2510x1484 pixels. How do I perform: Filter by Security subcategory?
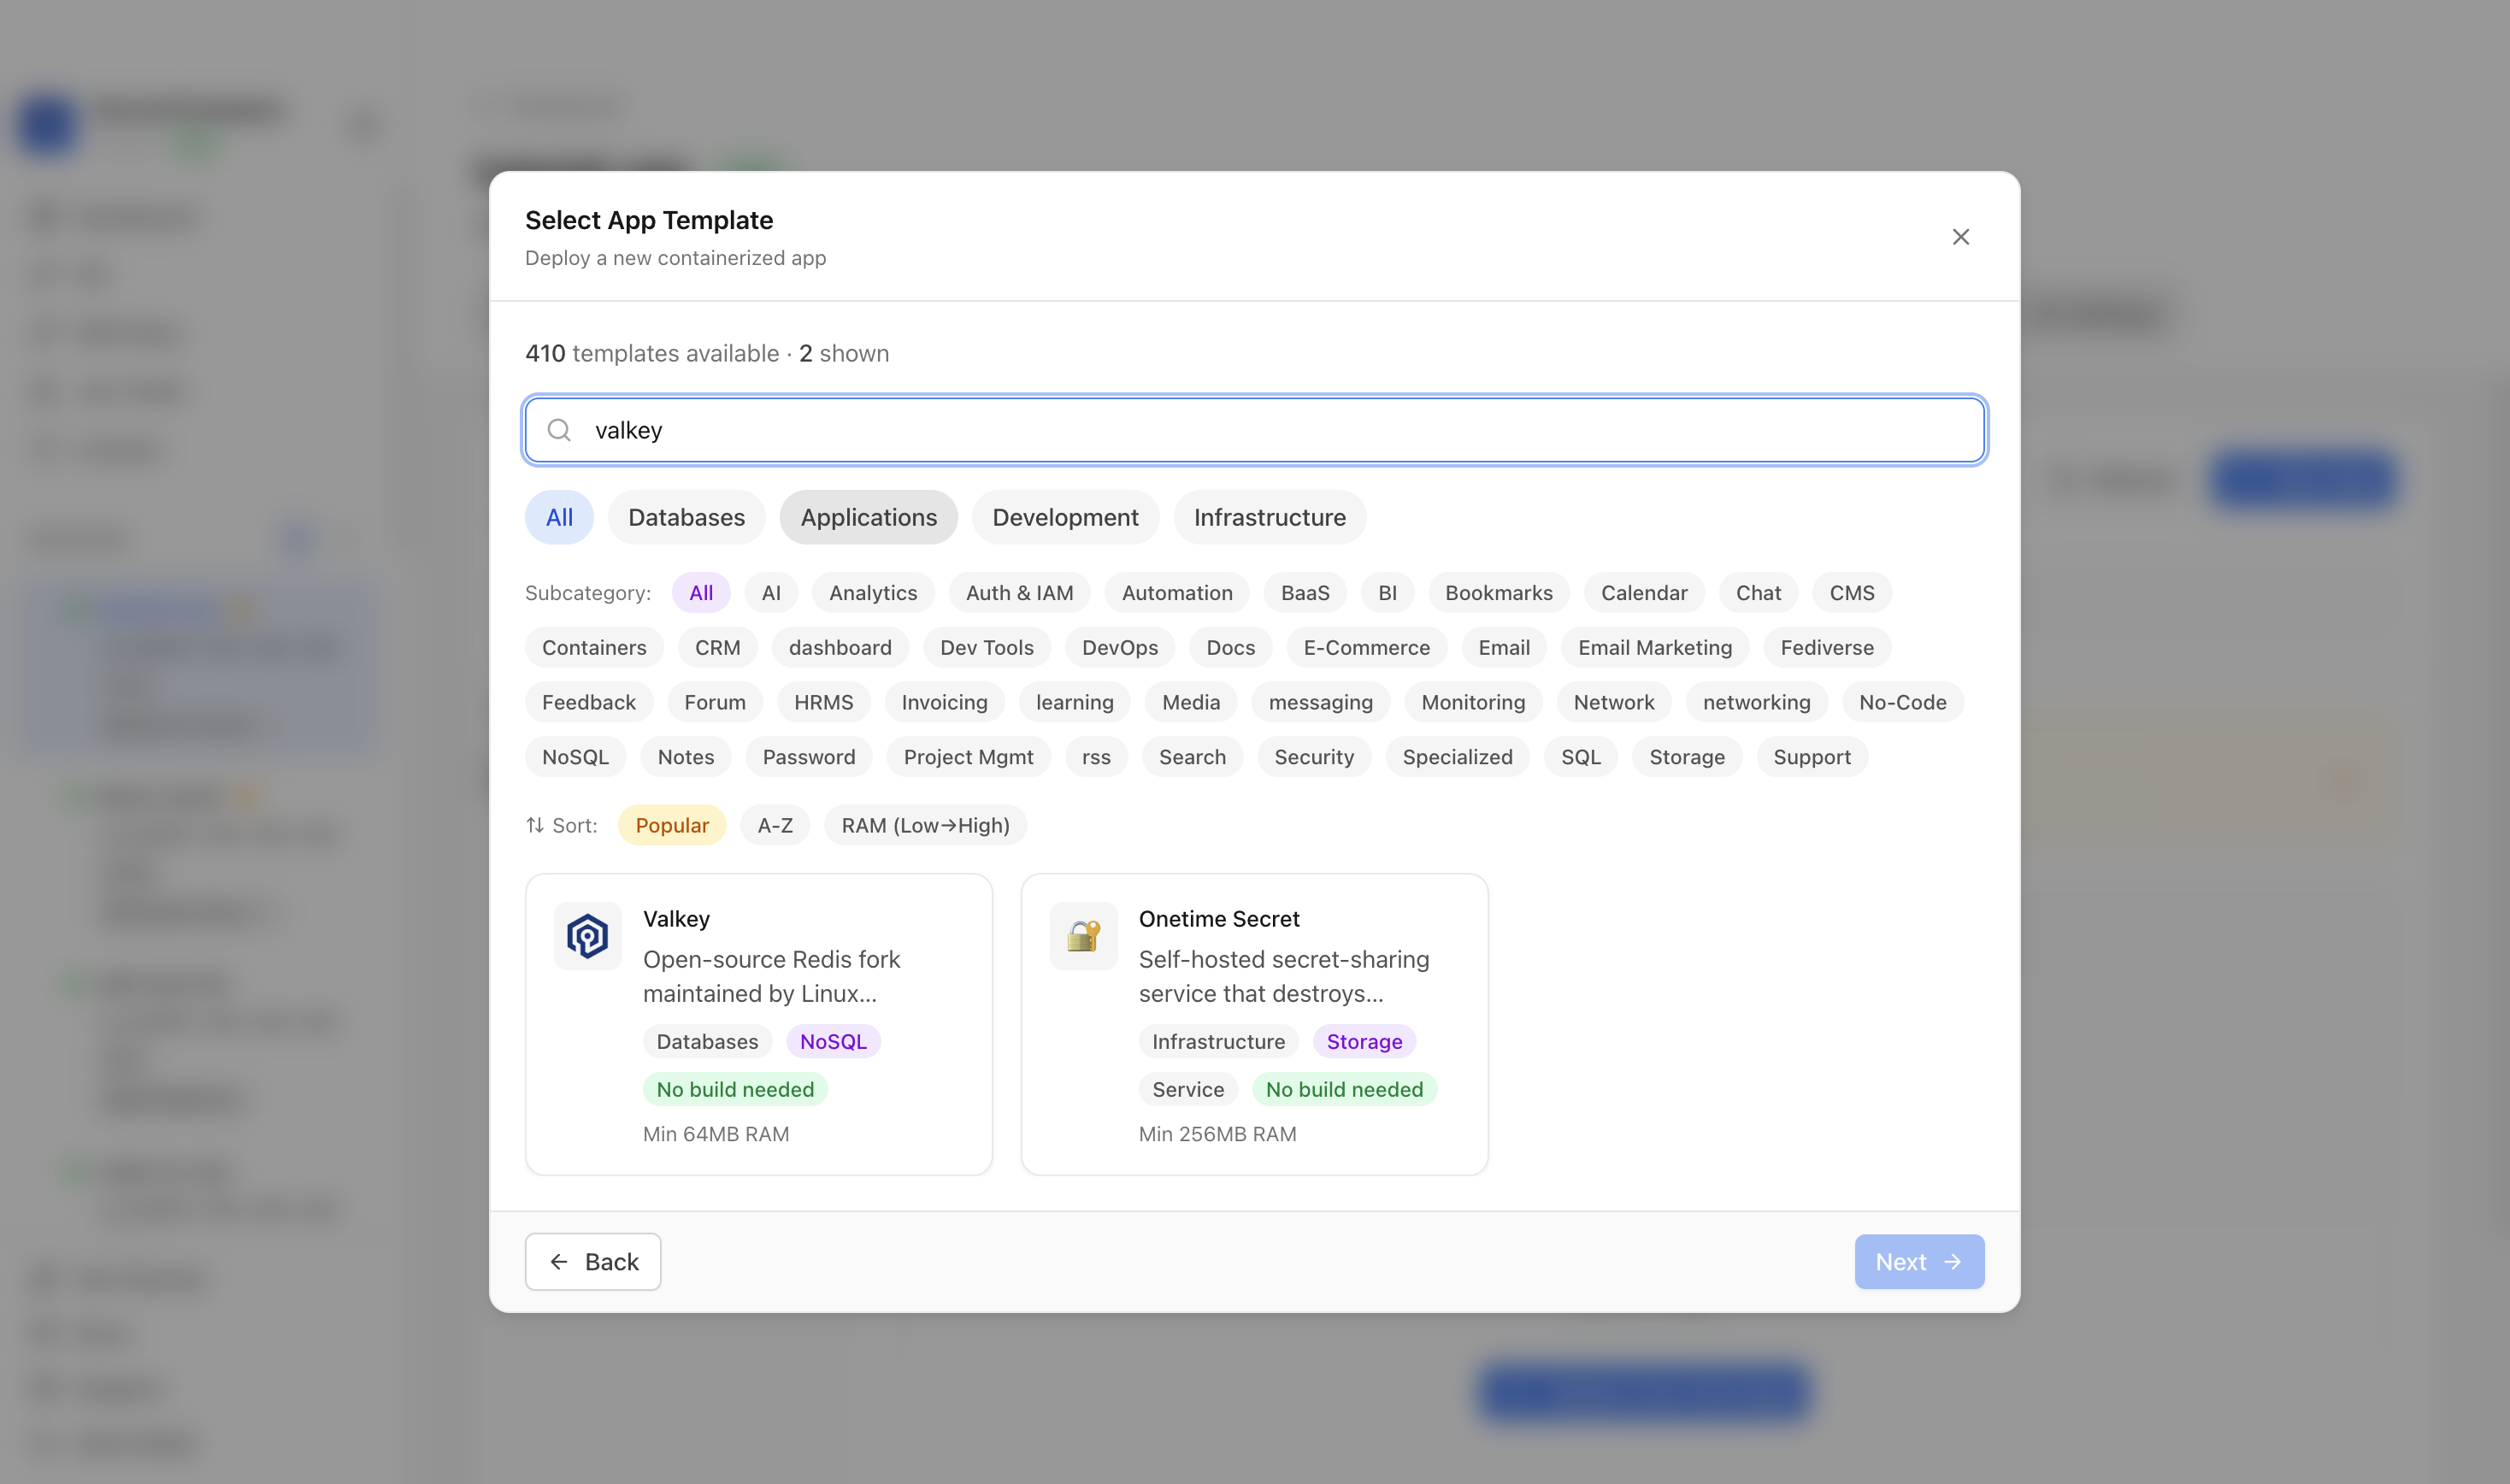[x=1313, y=757]
